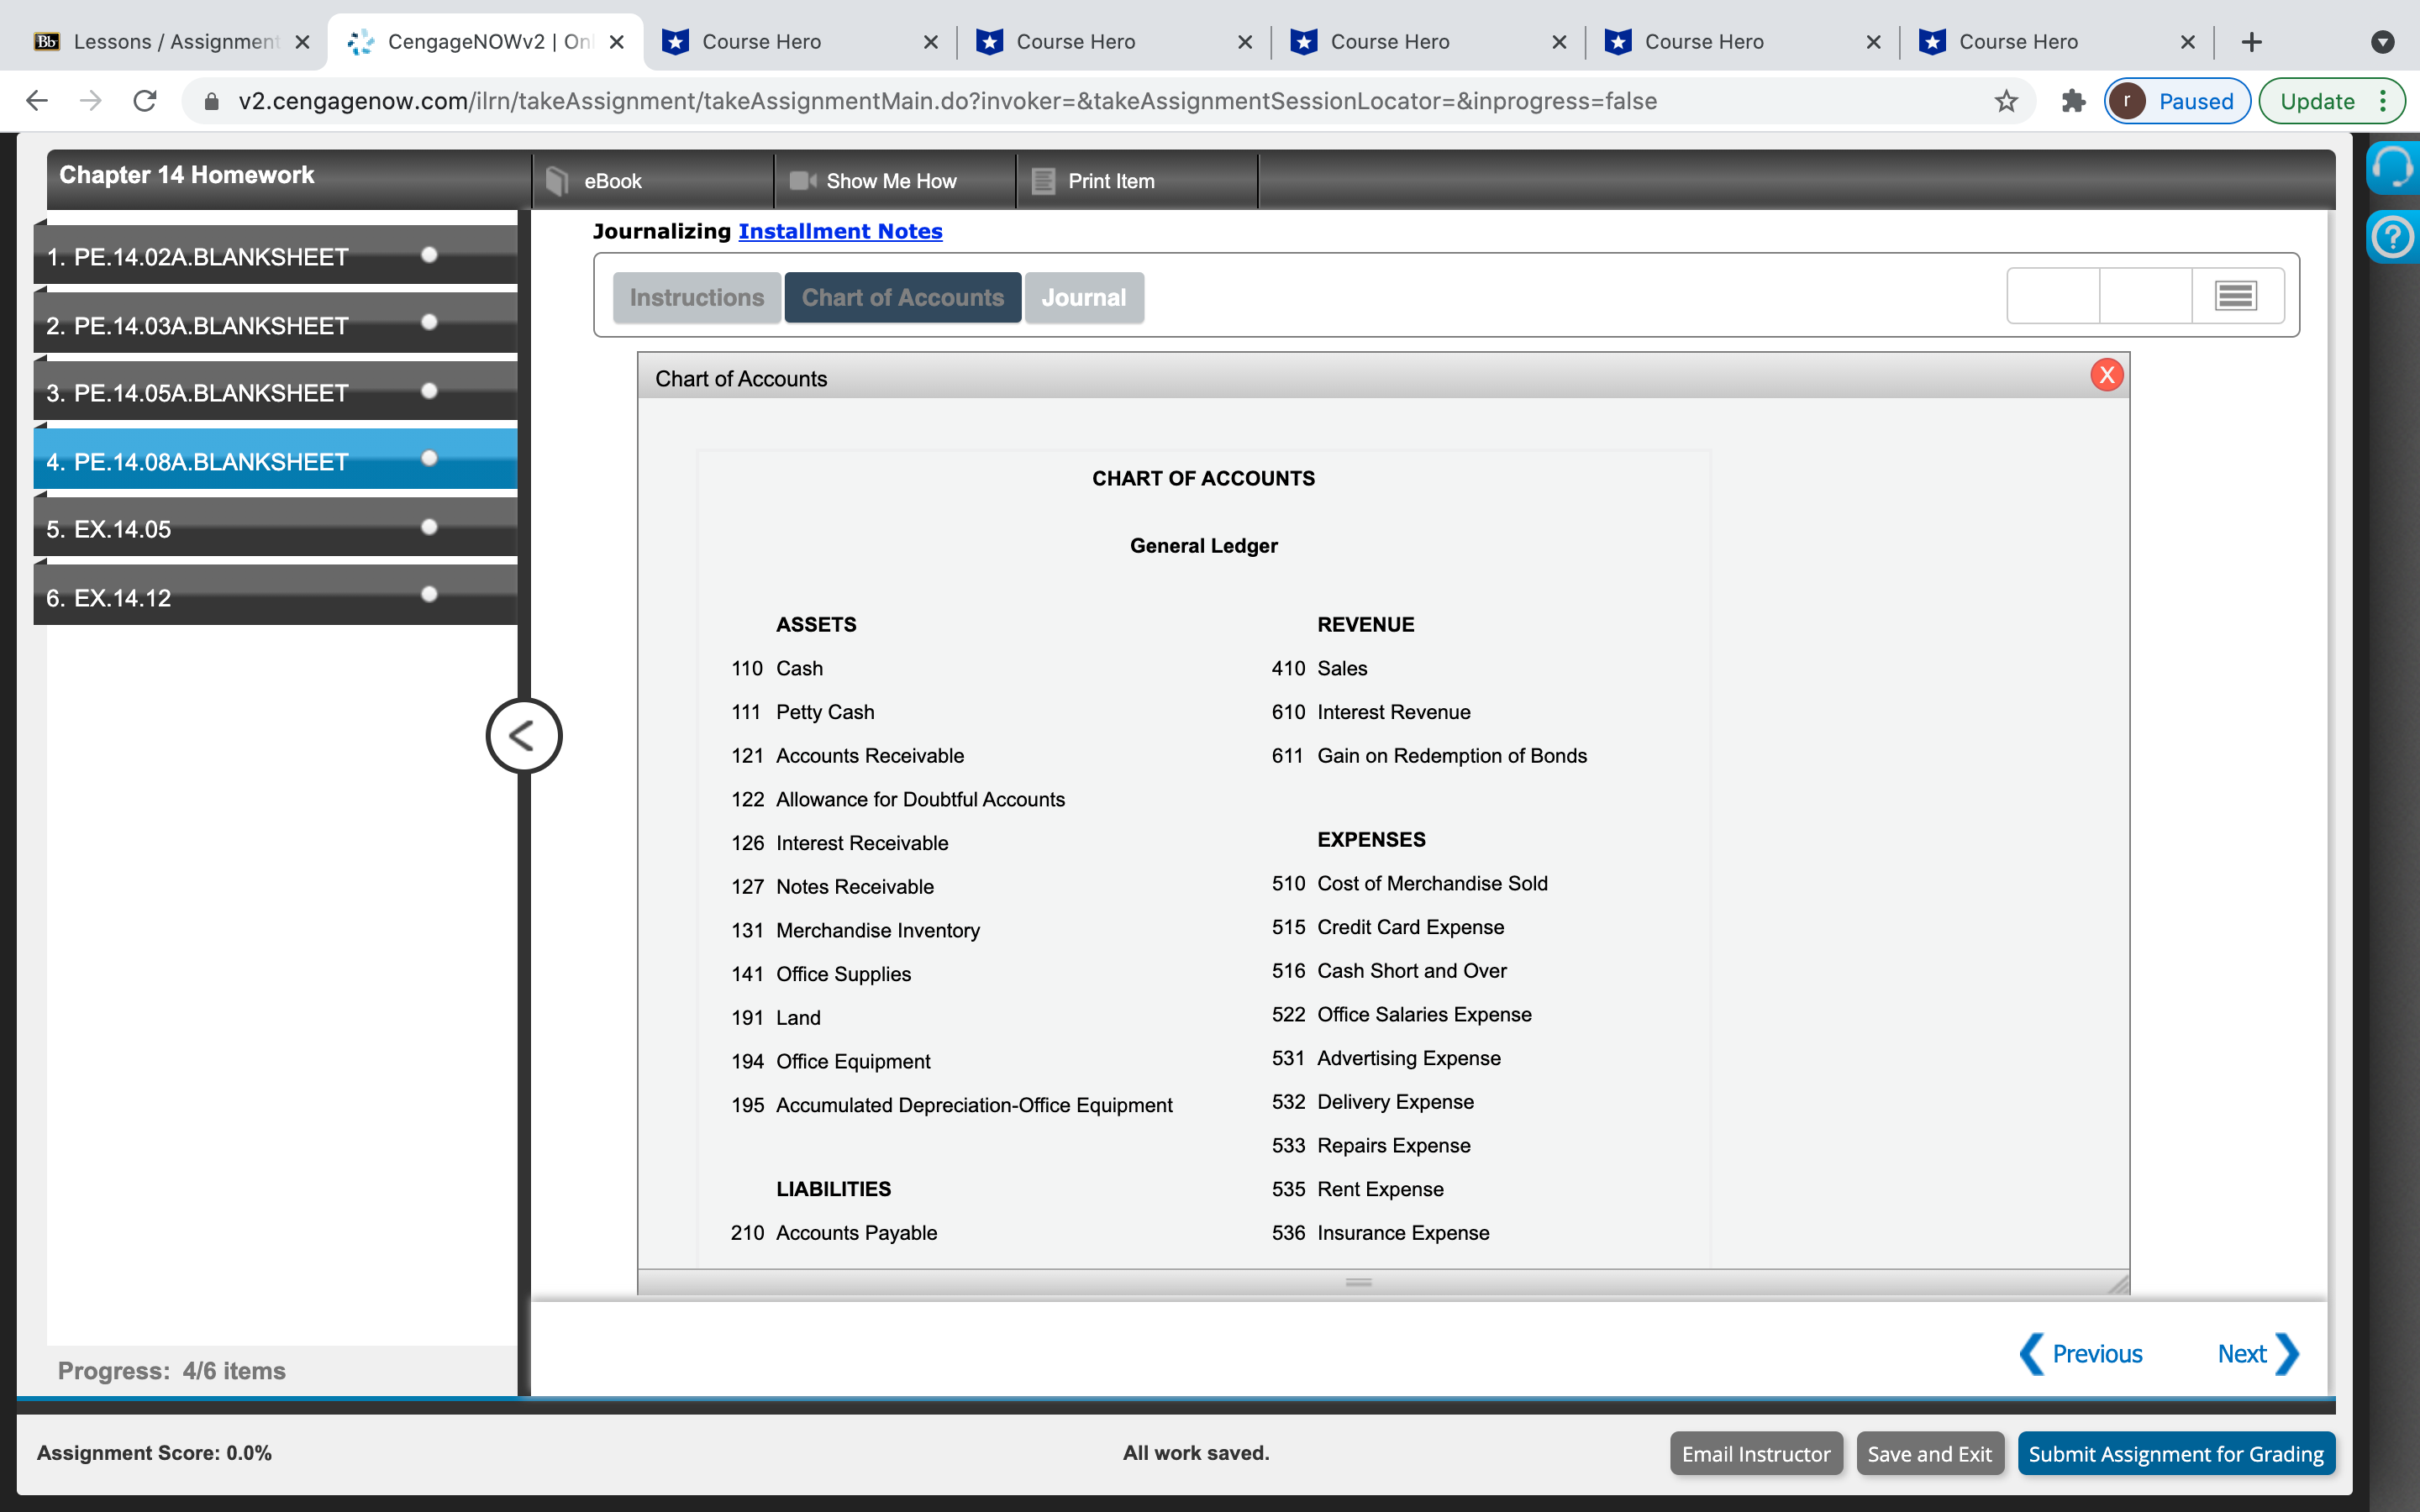Open the eBook icon in toolbar
Image resolution: width=2420 pixels, height=1512 pixels.
coord(558,181)
